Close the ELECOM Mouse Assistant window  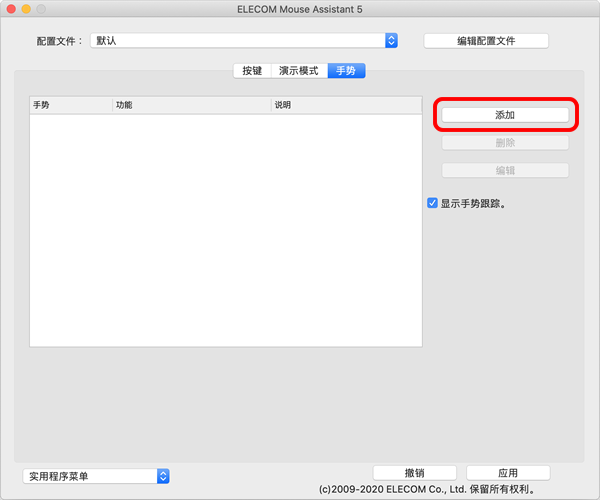[11, 9]
